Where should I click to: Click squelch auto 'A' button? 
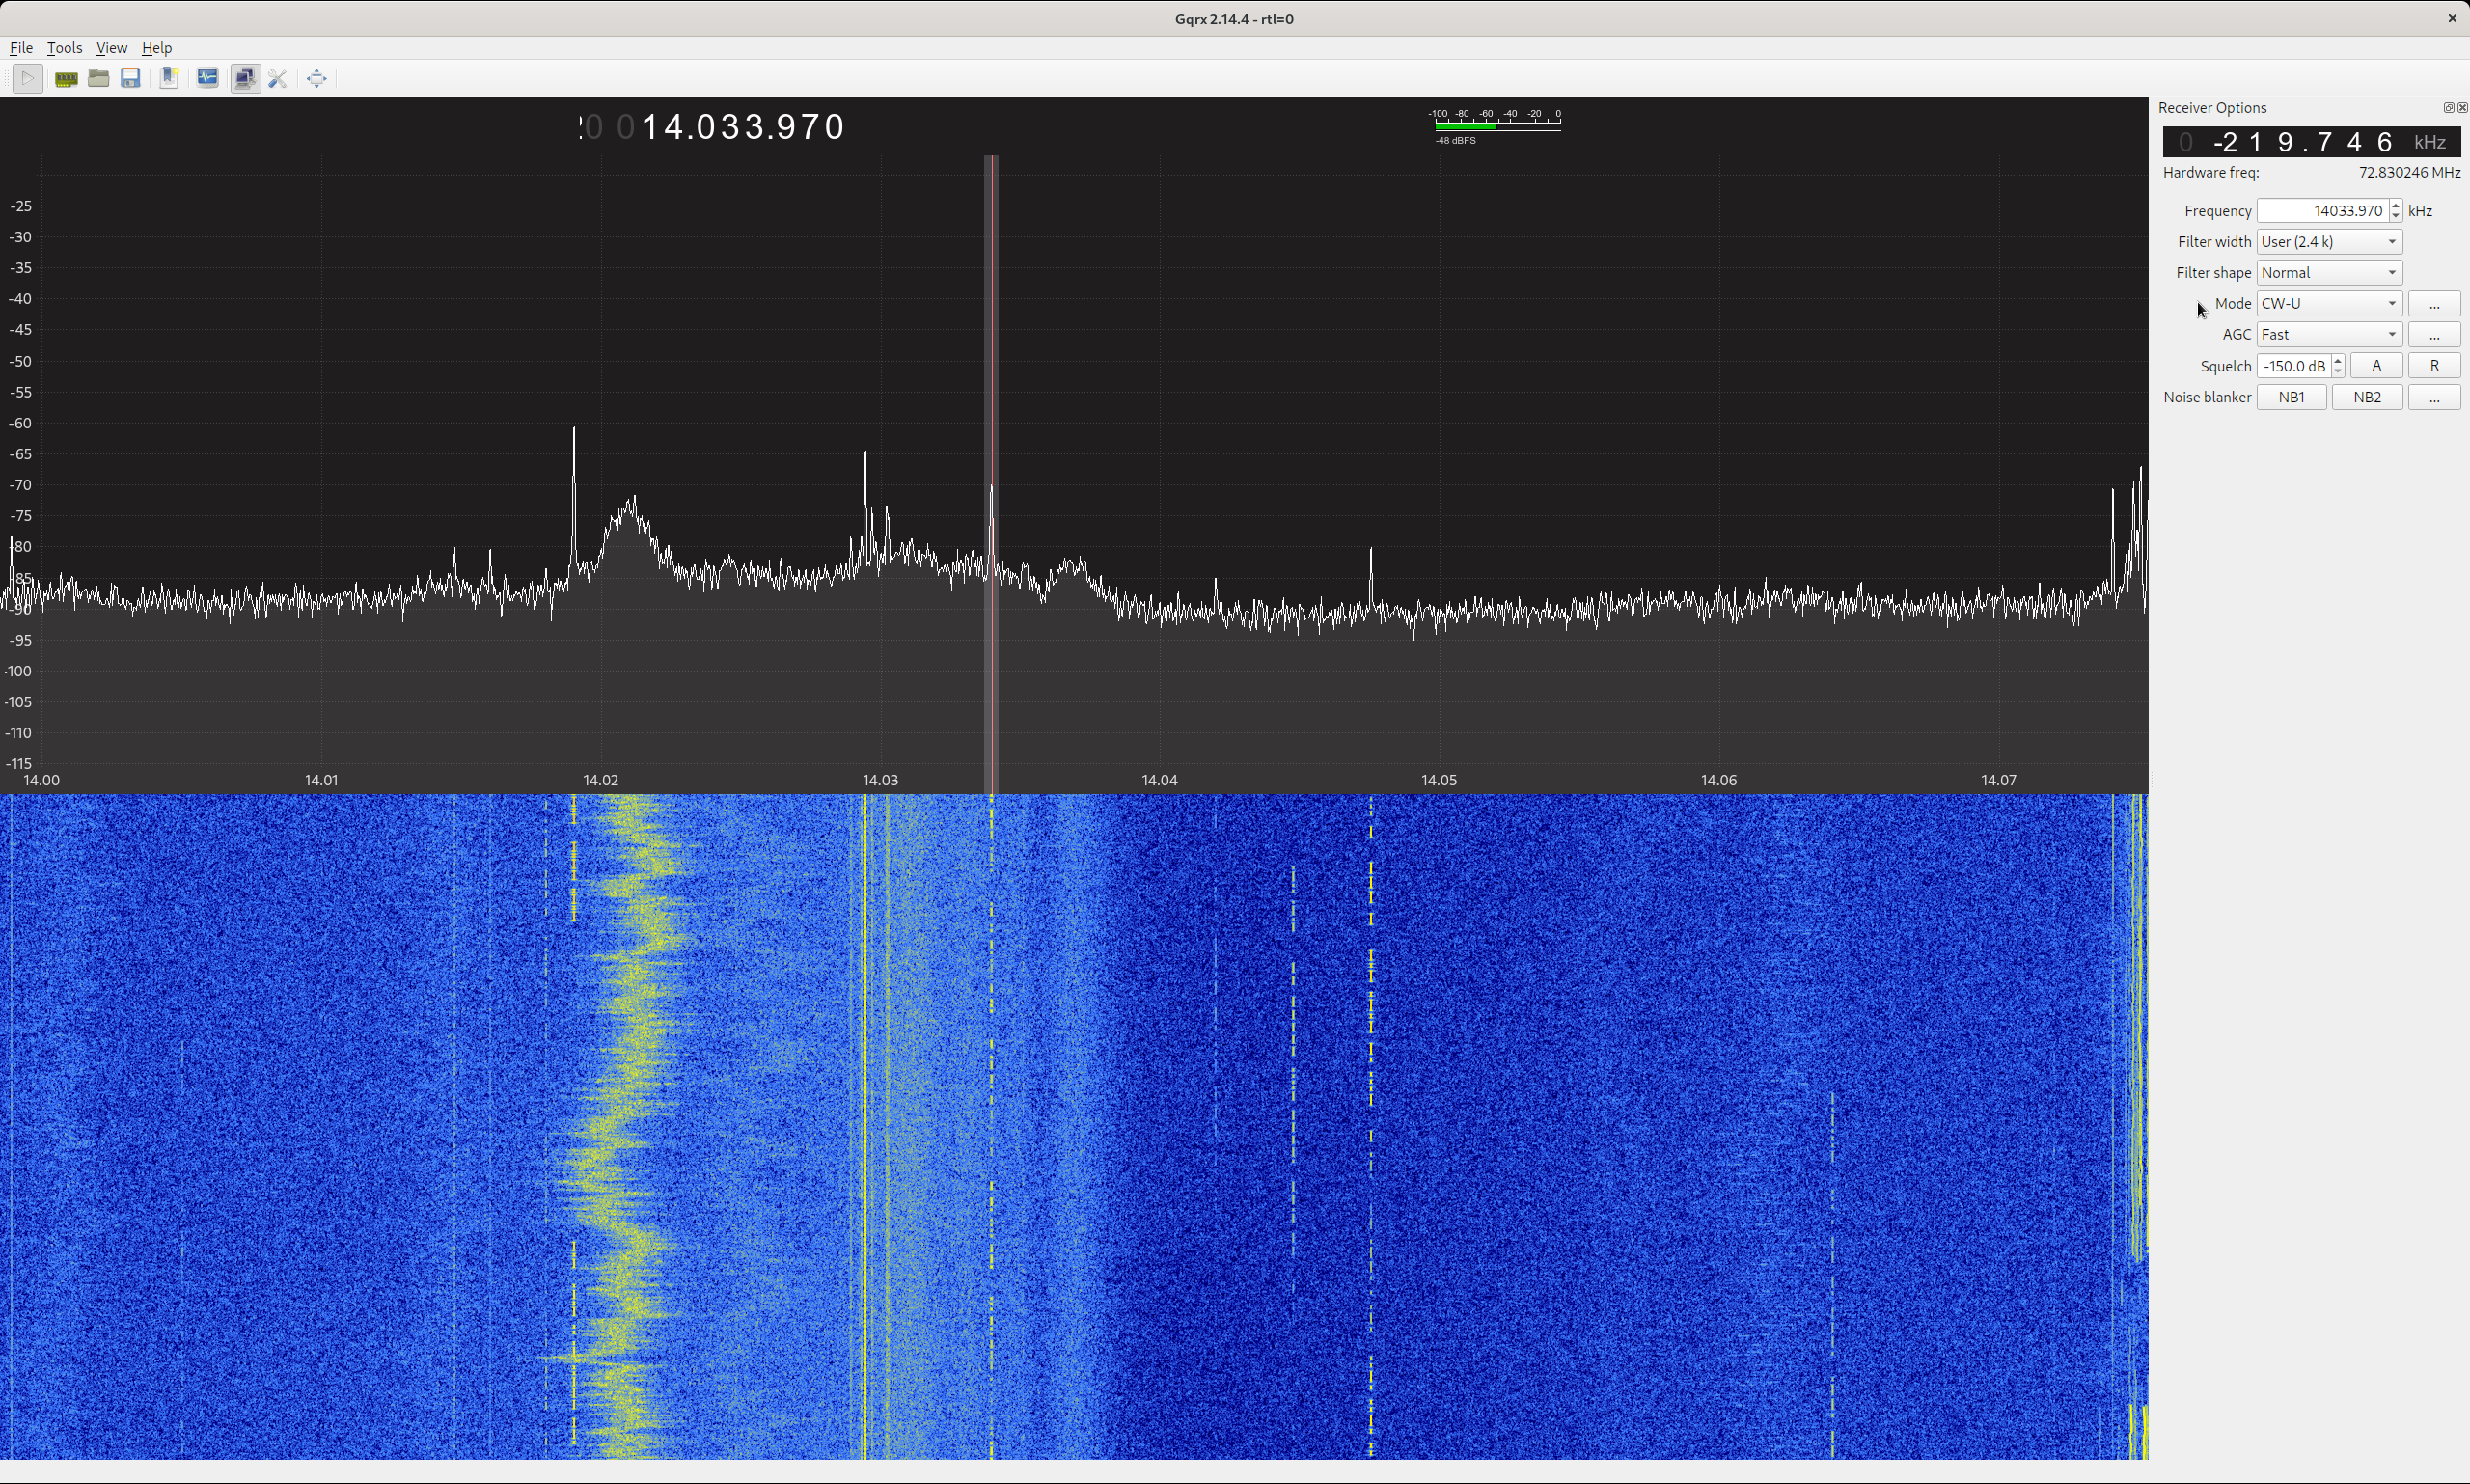[x=2376, y=366]
